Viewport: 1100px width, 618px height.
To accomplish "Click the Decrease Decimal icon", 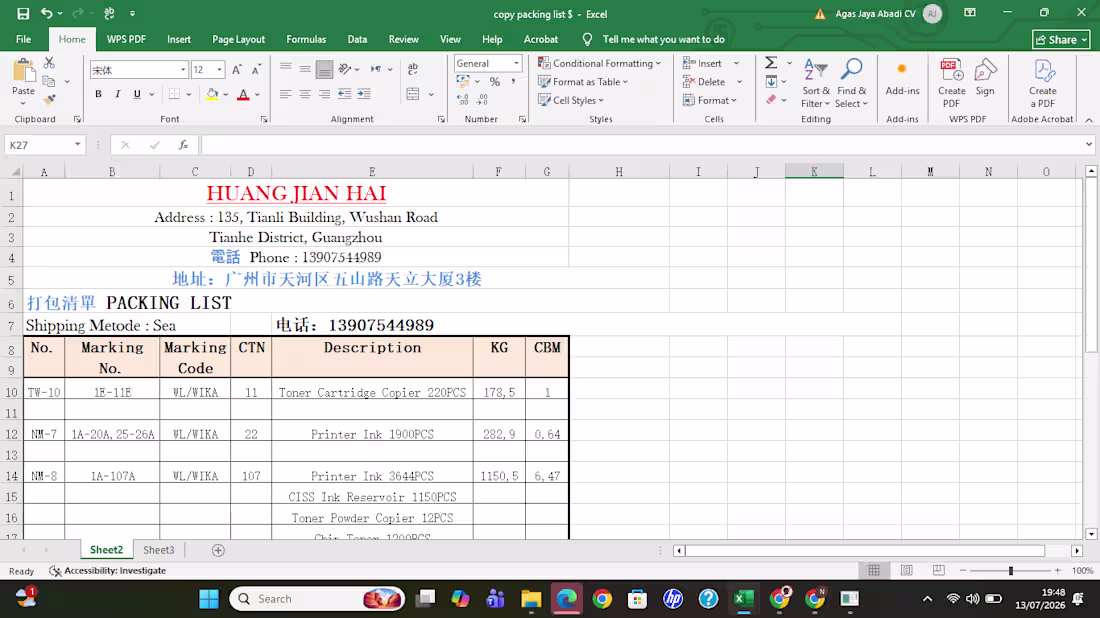I will point(483,100).
